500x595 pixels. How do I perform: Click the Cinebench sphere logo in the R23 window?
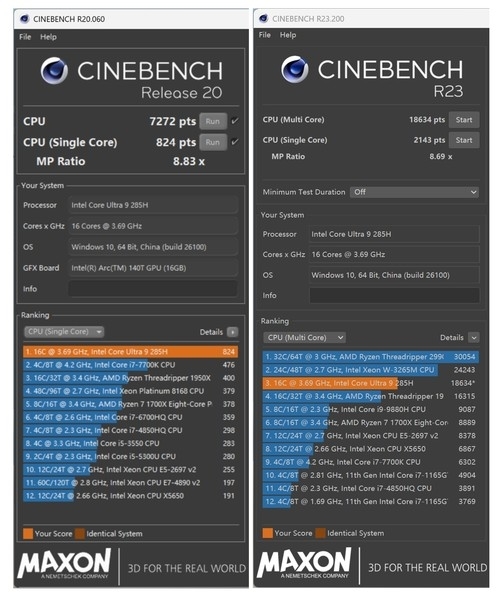[x=295, y=69]
